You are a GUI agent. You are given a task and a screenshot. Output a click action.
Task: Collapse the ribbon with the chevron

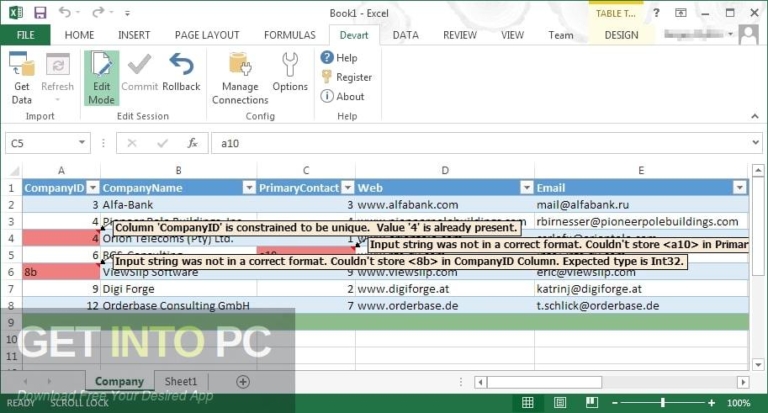pos(755,116)
